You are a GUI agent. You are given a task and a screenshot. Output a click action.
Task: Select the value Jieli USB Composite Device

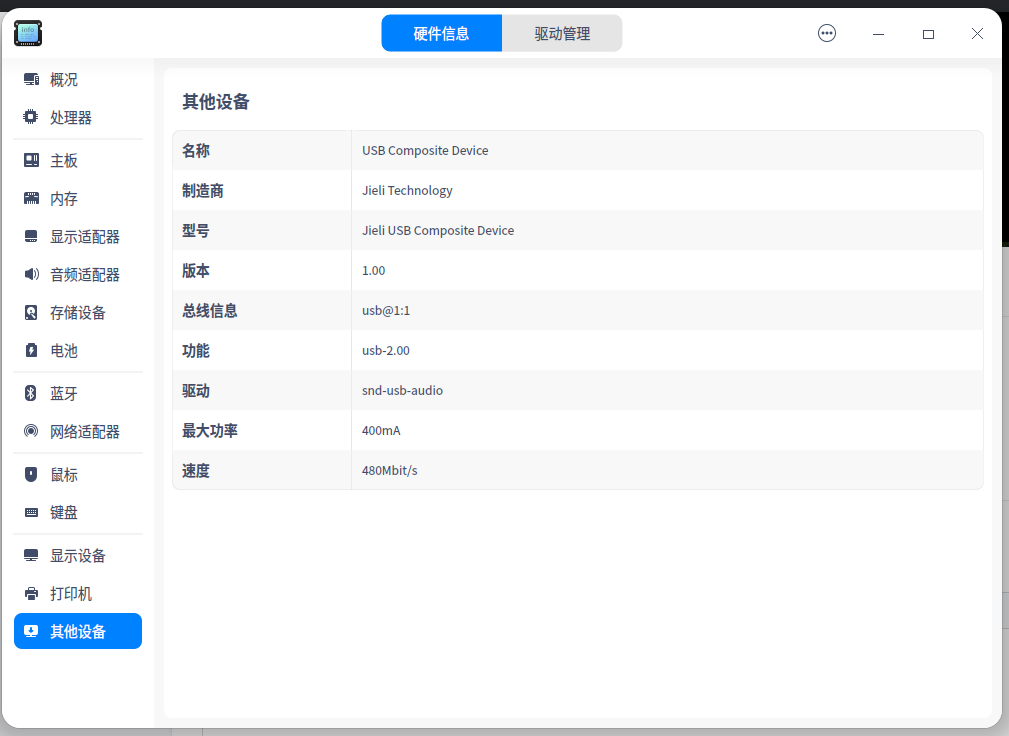coord(438,230)
